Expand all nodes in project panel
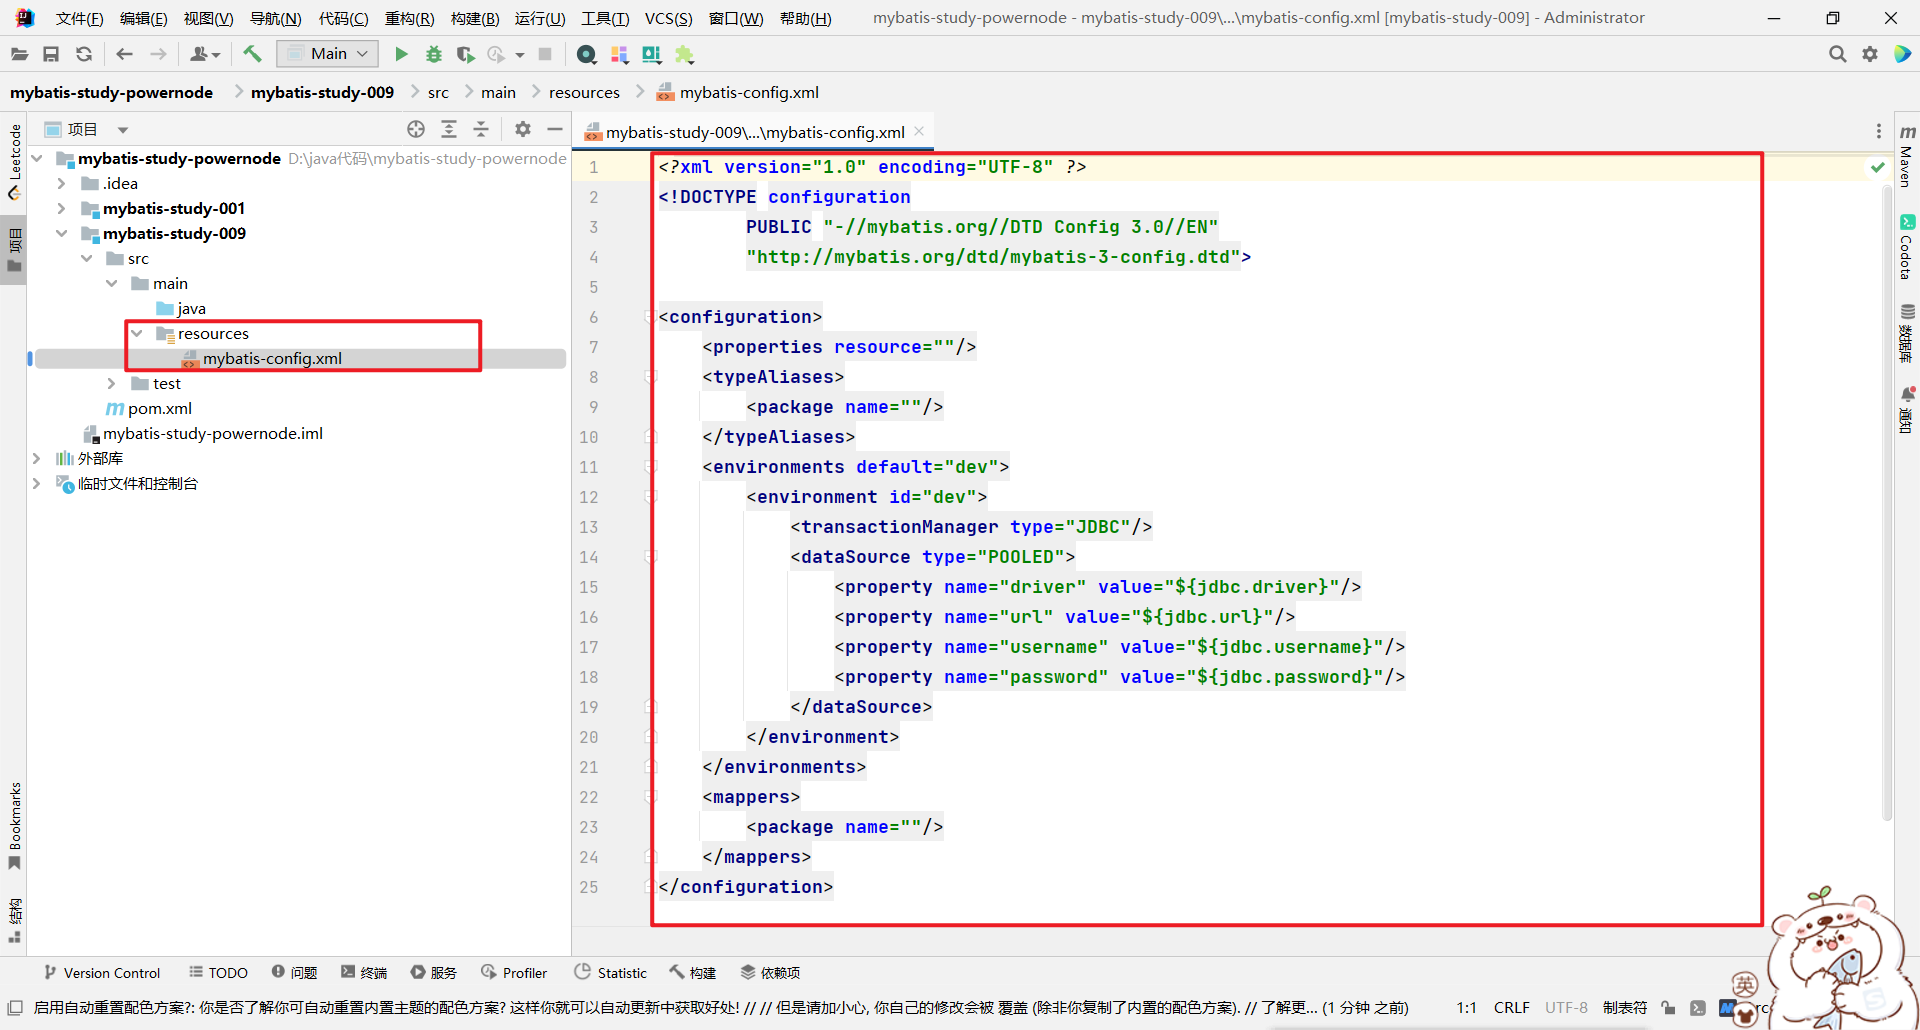The width and height of the screenshot is (1920, 1030). 449,129
